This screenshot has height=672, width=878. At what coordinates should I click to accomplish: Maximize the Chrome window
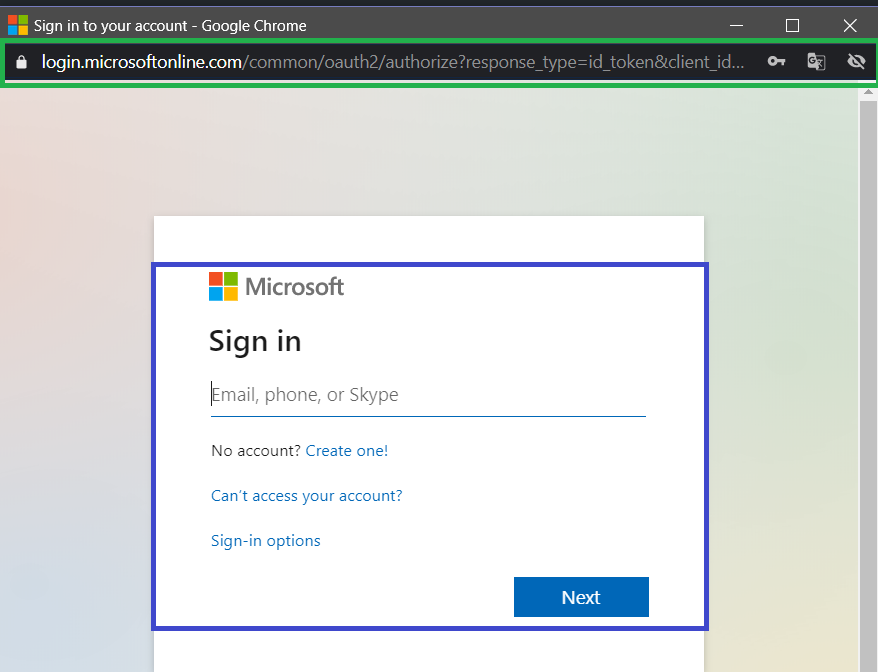pyautogui.click(x=792, y=25)
